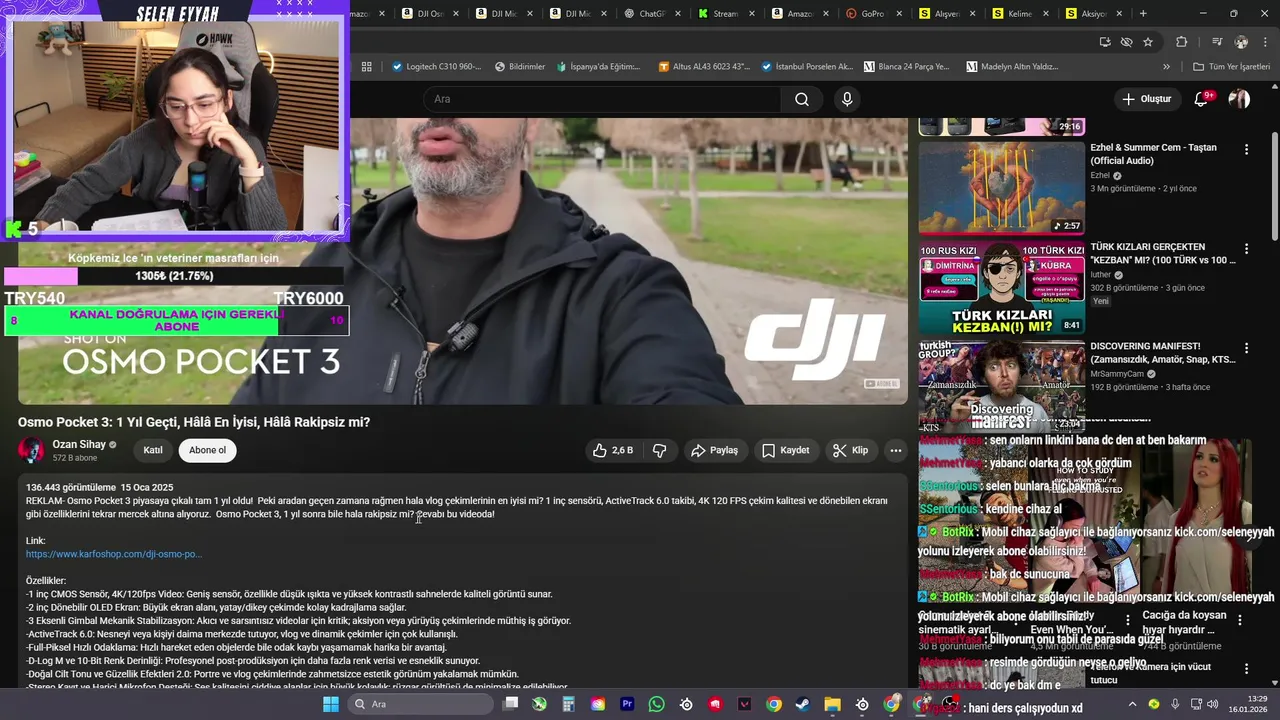Click the Klip clip button
Screen dimensions: 1280x720
[851, 451]
